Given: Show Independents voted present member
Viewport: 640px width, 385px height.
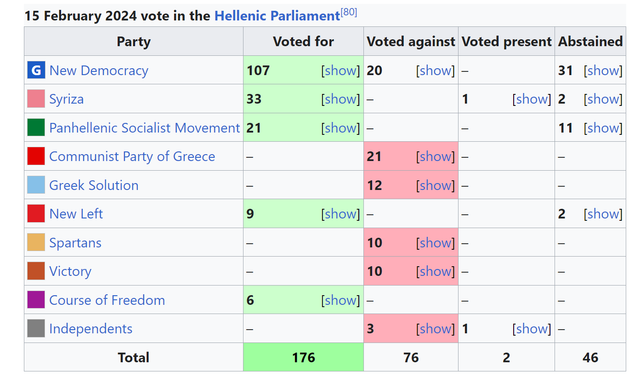Looking at the screenshot, I should pos(531,329).
